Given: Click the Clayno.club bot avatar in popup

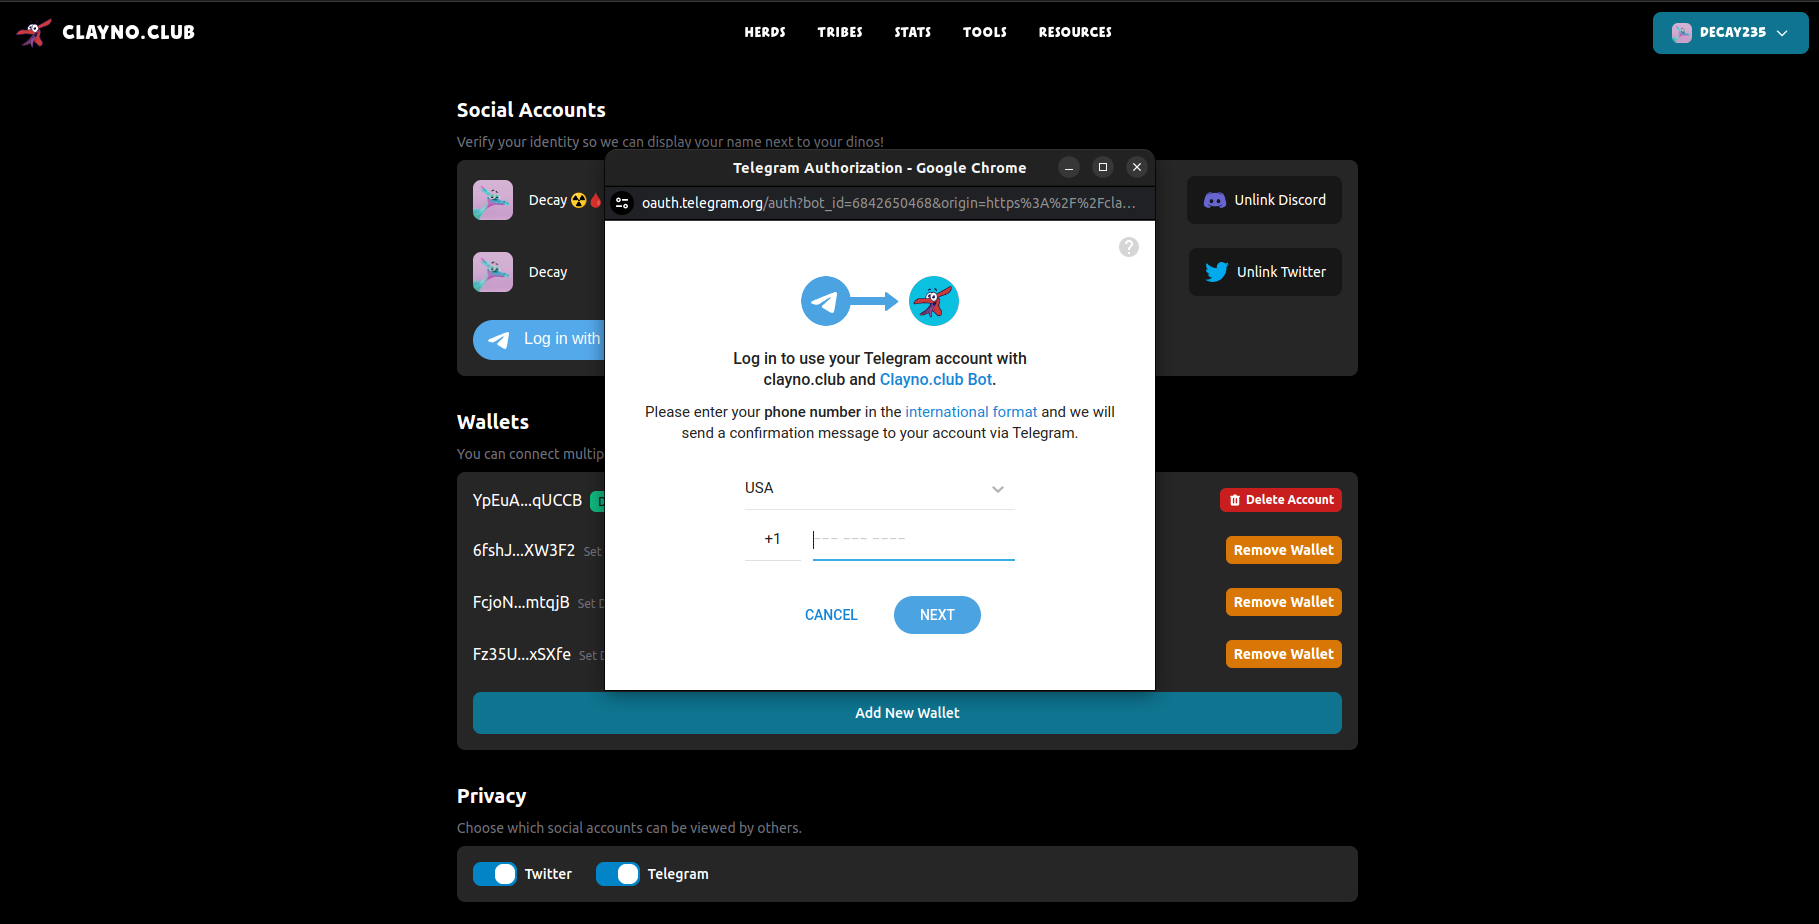Looking at the screenshot, I should tap(934, 301).
